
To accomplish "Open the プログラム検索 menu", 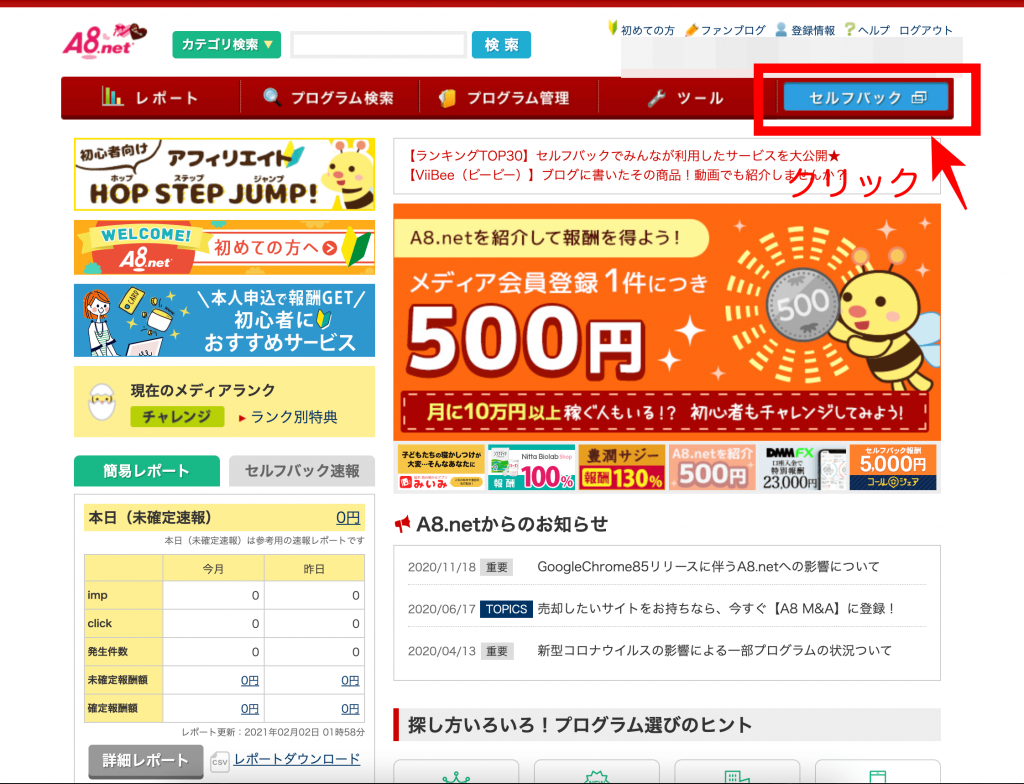I will click(x=328, y=98).
